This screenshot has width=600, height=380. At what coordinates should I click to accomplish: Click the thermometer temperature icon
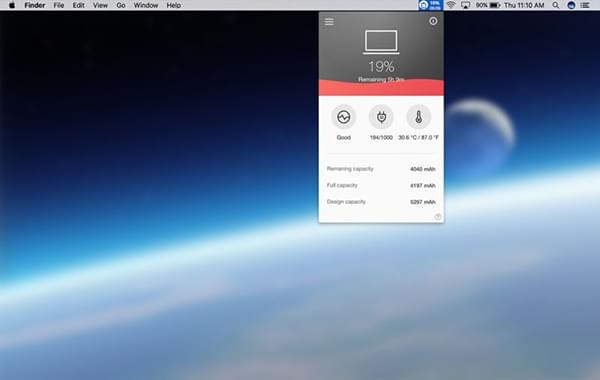click(x=419, y=117)
